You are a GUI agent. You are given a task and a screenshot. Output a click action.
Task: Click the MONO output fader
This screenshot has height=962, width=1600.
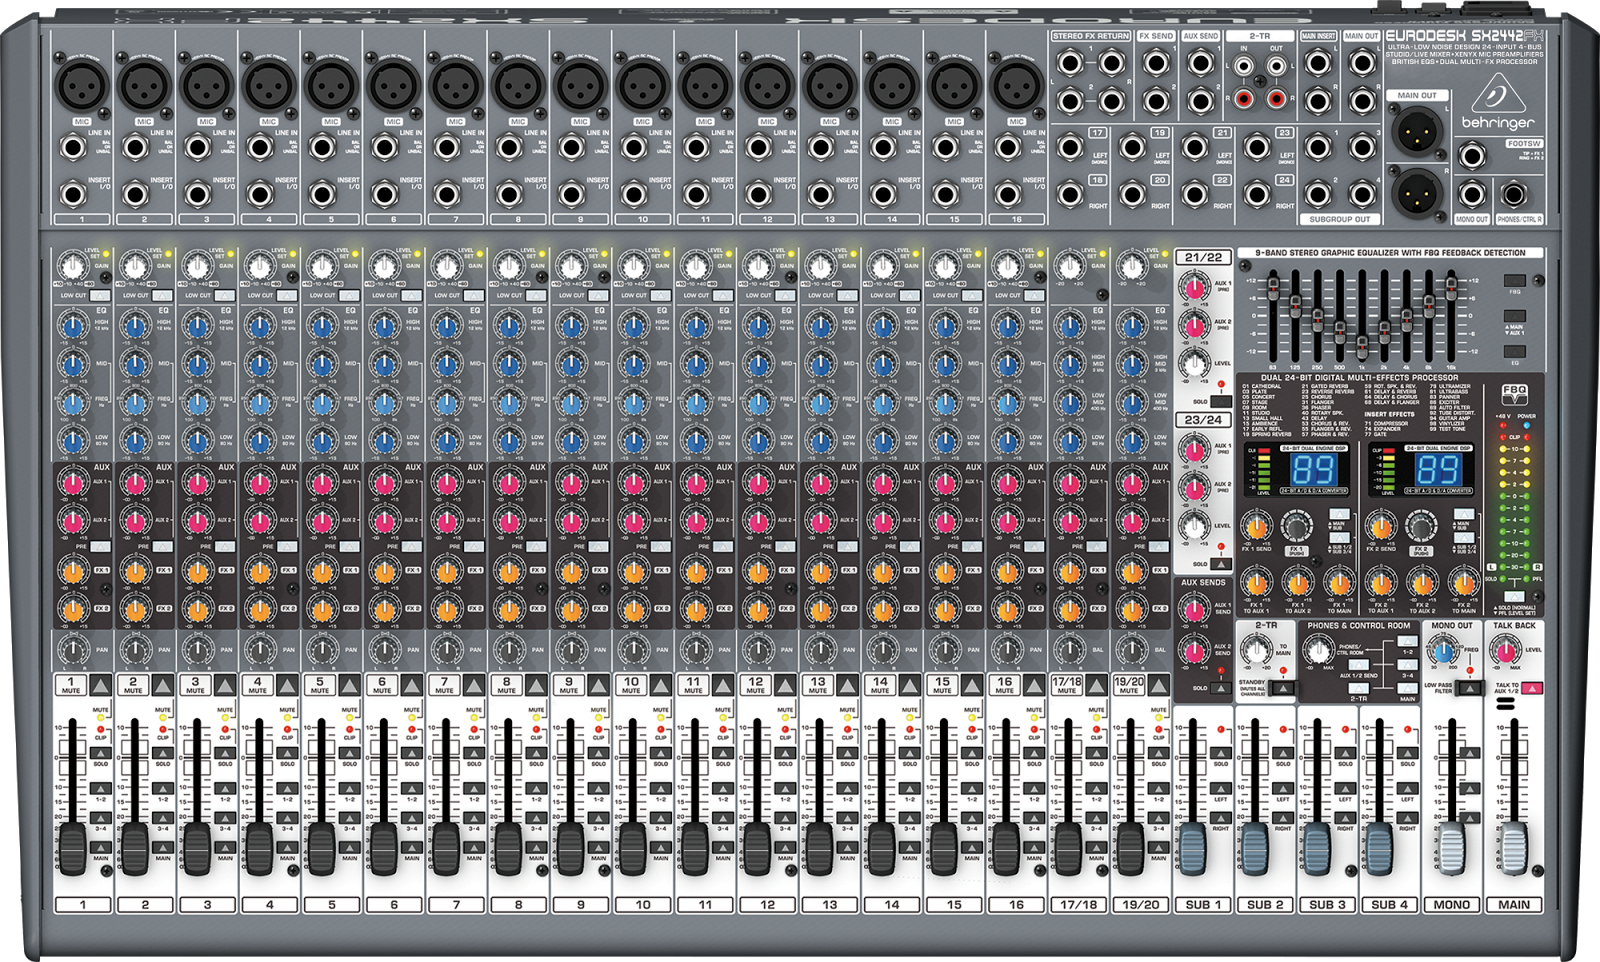tap(1451, 849)
